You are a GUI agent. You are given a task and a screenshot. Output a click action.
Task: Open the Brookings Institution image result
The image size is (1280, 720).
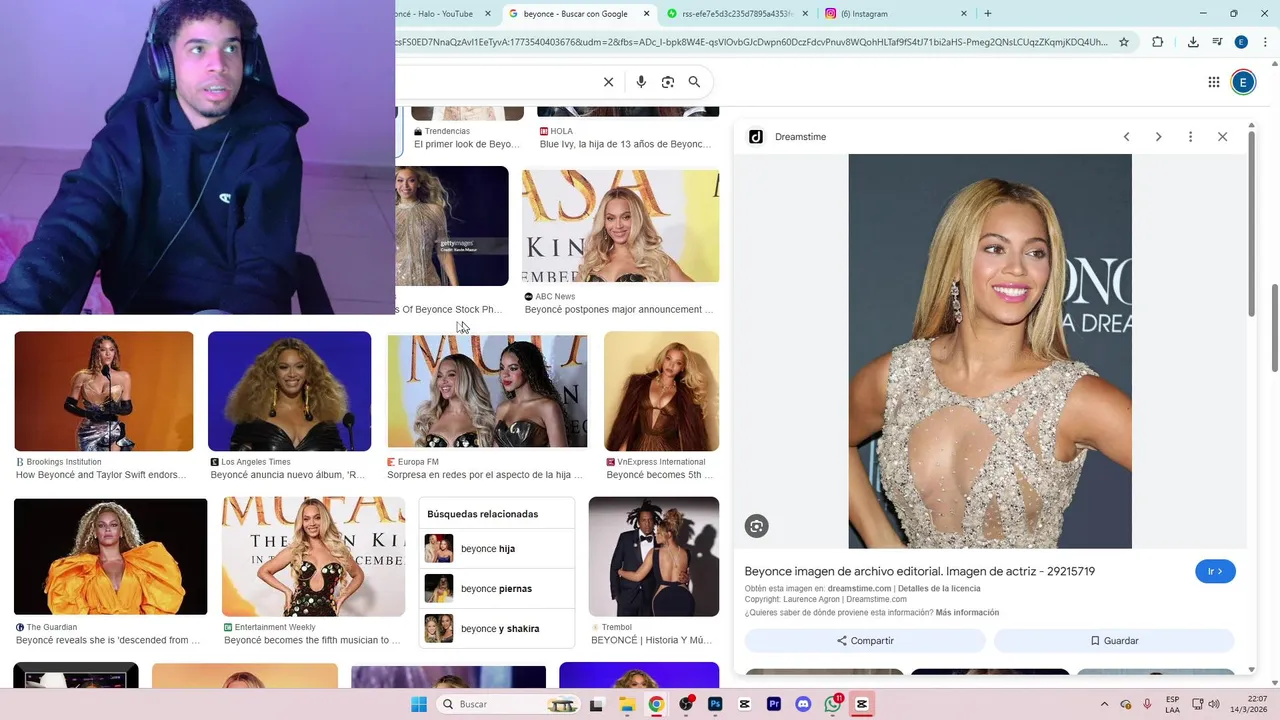click(x=104, y=391)
